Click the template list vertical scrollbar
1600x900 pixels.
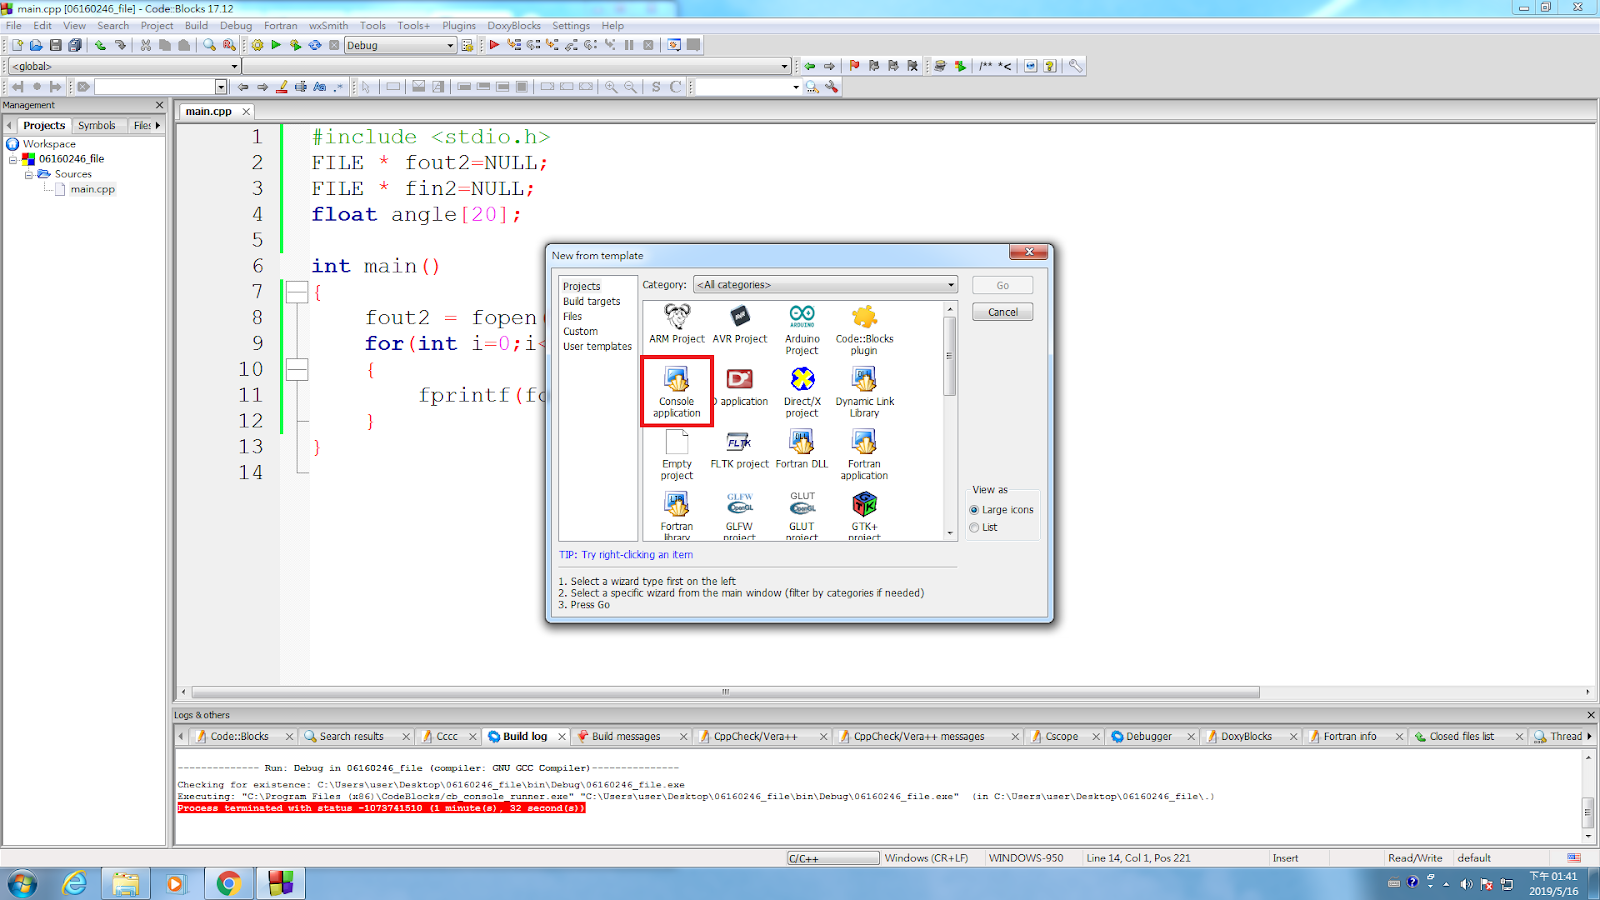click(950, 420)
